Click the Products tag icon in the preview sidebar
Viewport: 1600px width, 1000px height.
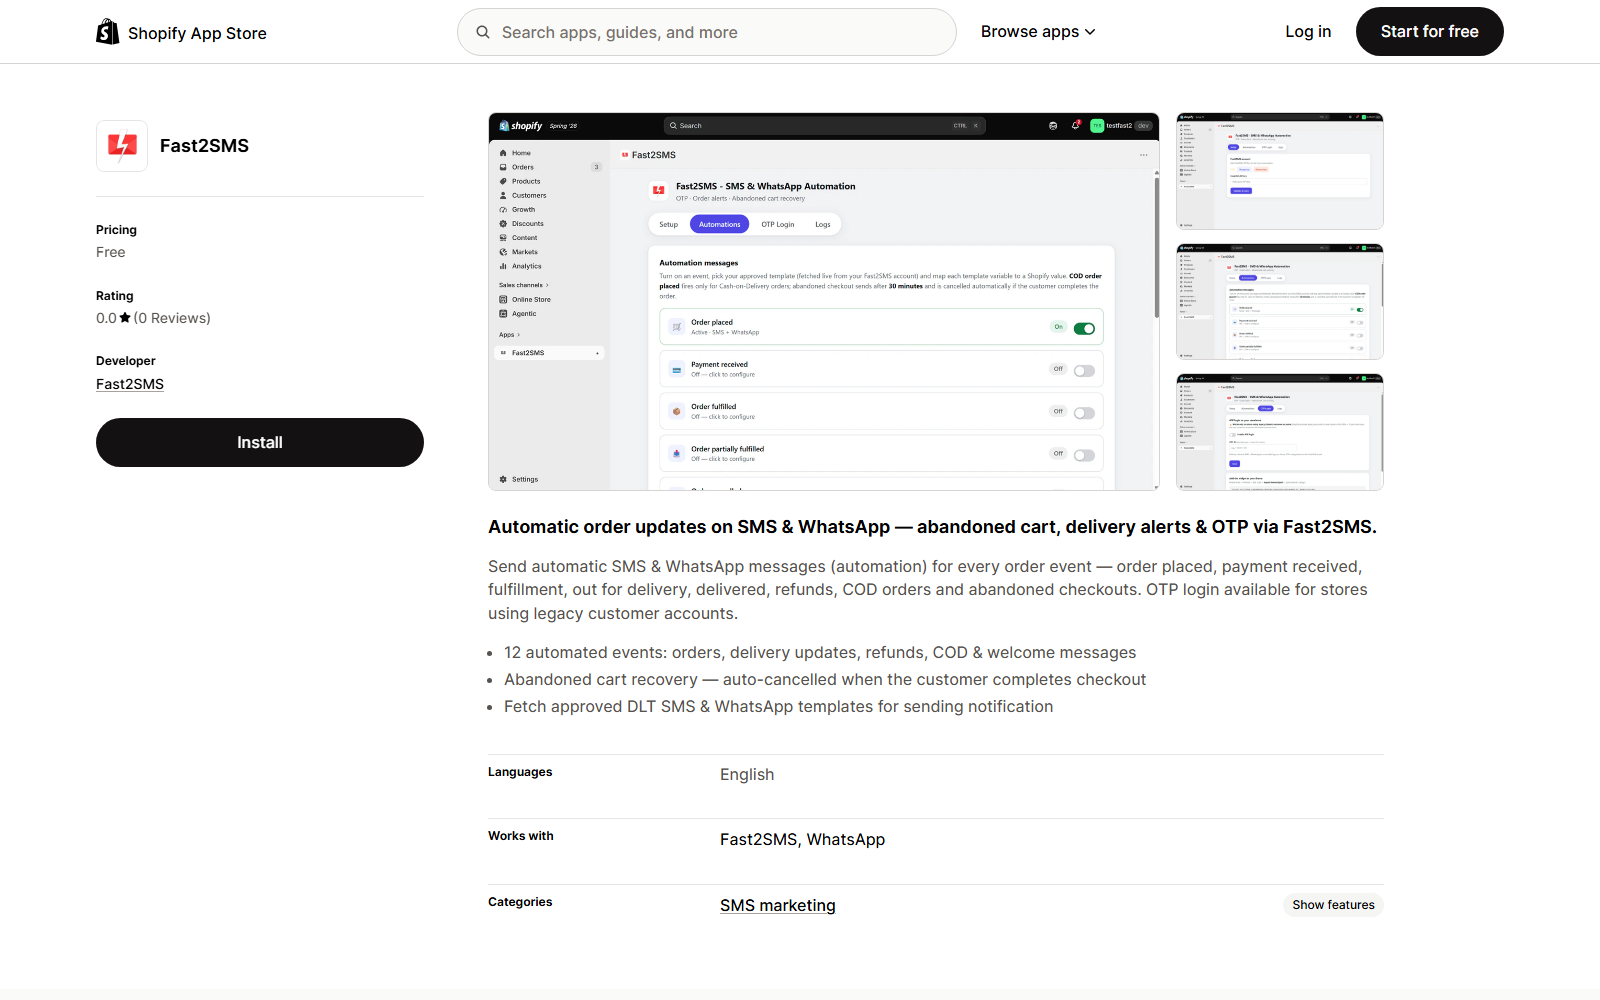pyautogui.click(x=503, y=181)
